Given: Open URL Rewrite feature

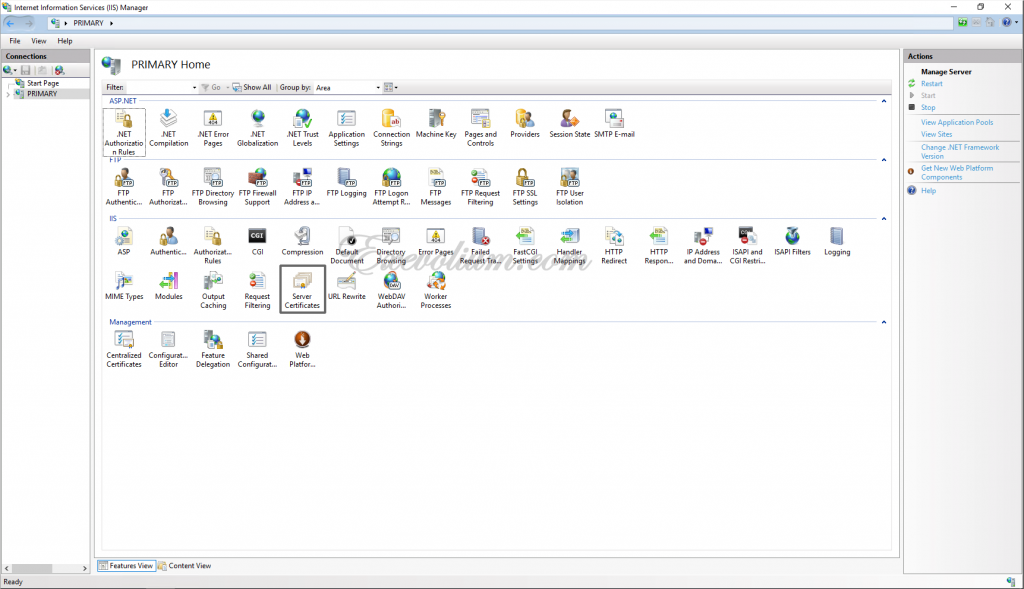Looking at the screenshot, I should coord(347,286).
